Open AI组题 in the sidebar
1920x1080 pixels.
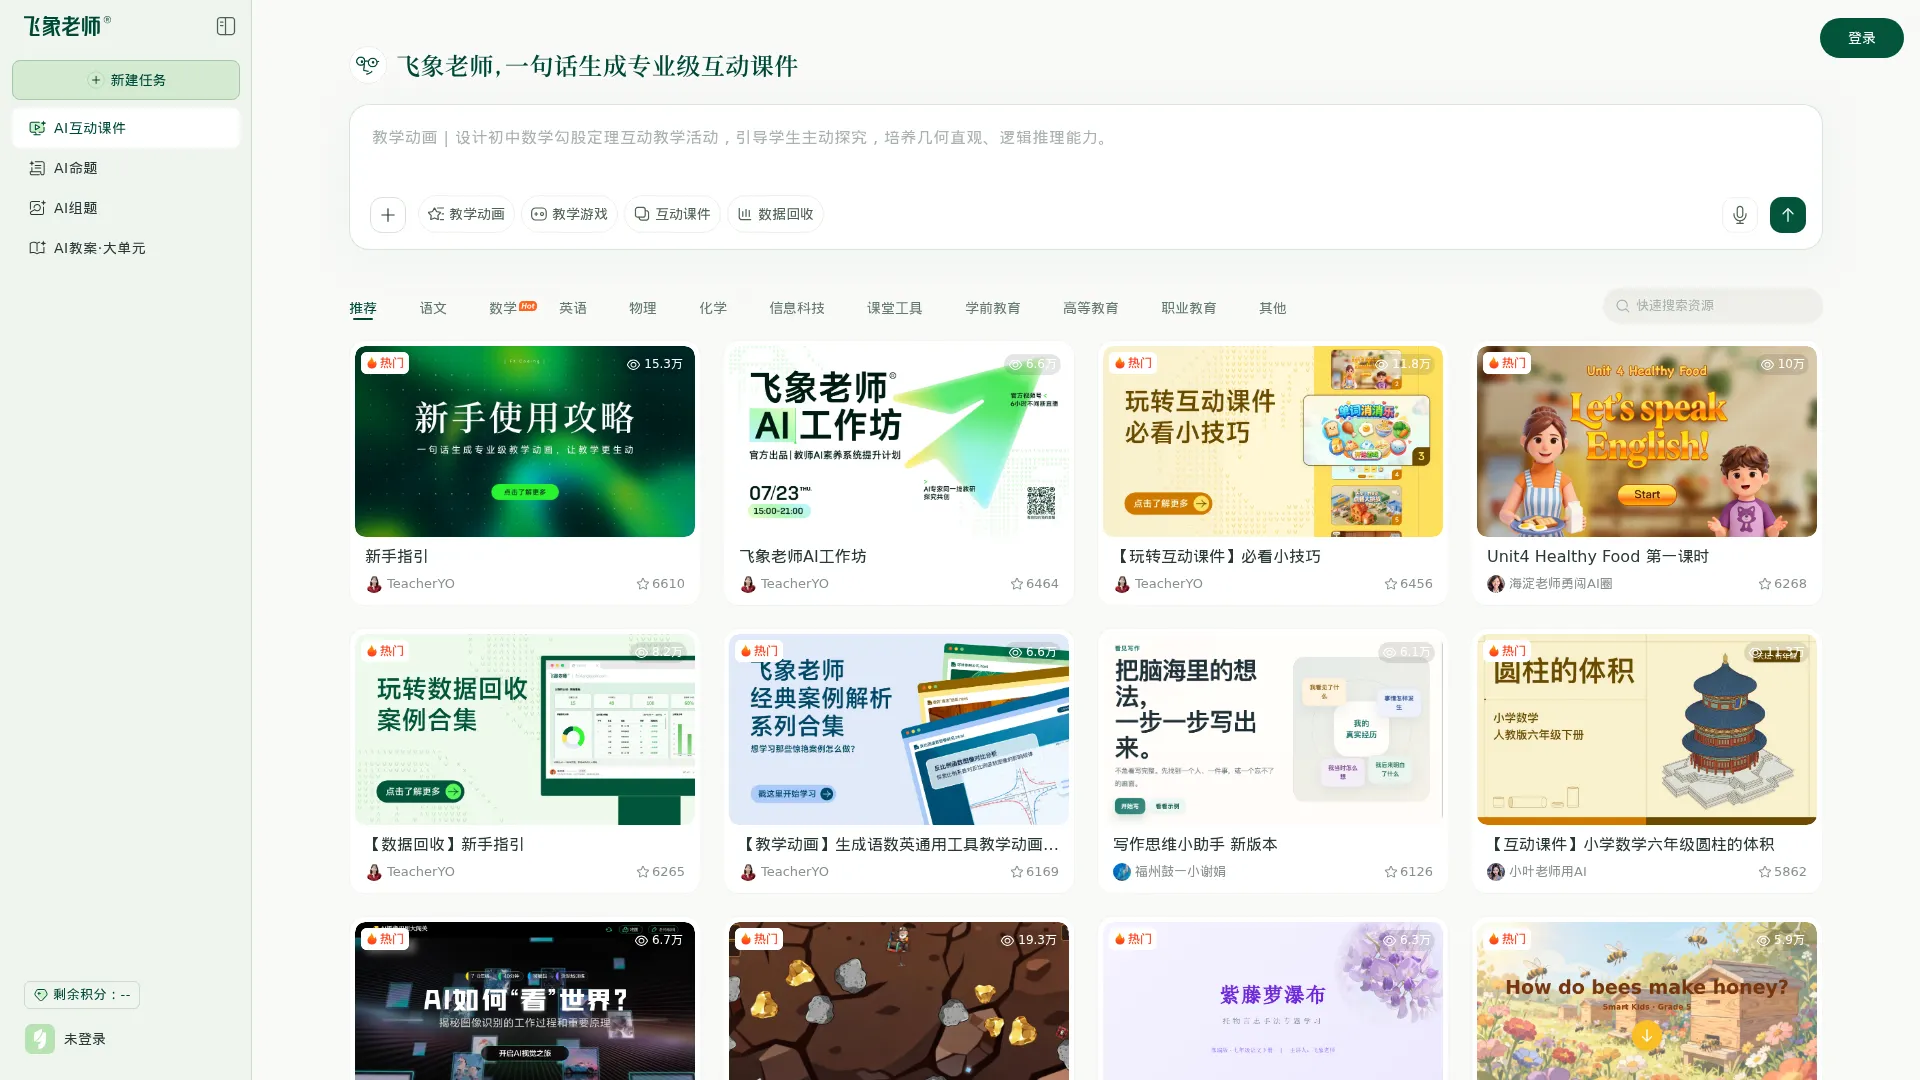pyautogui.click(x=126, y=208)
